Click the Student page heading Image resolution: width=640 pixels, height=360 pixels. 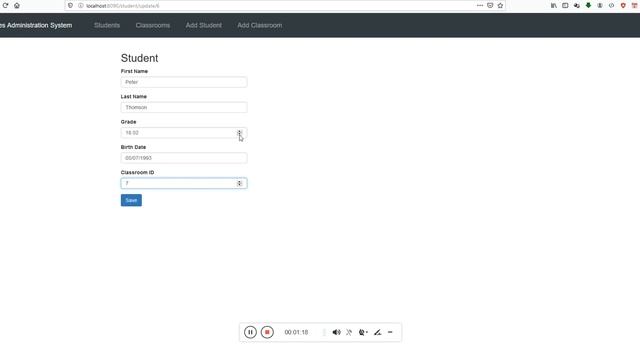coord(140,58)
